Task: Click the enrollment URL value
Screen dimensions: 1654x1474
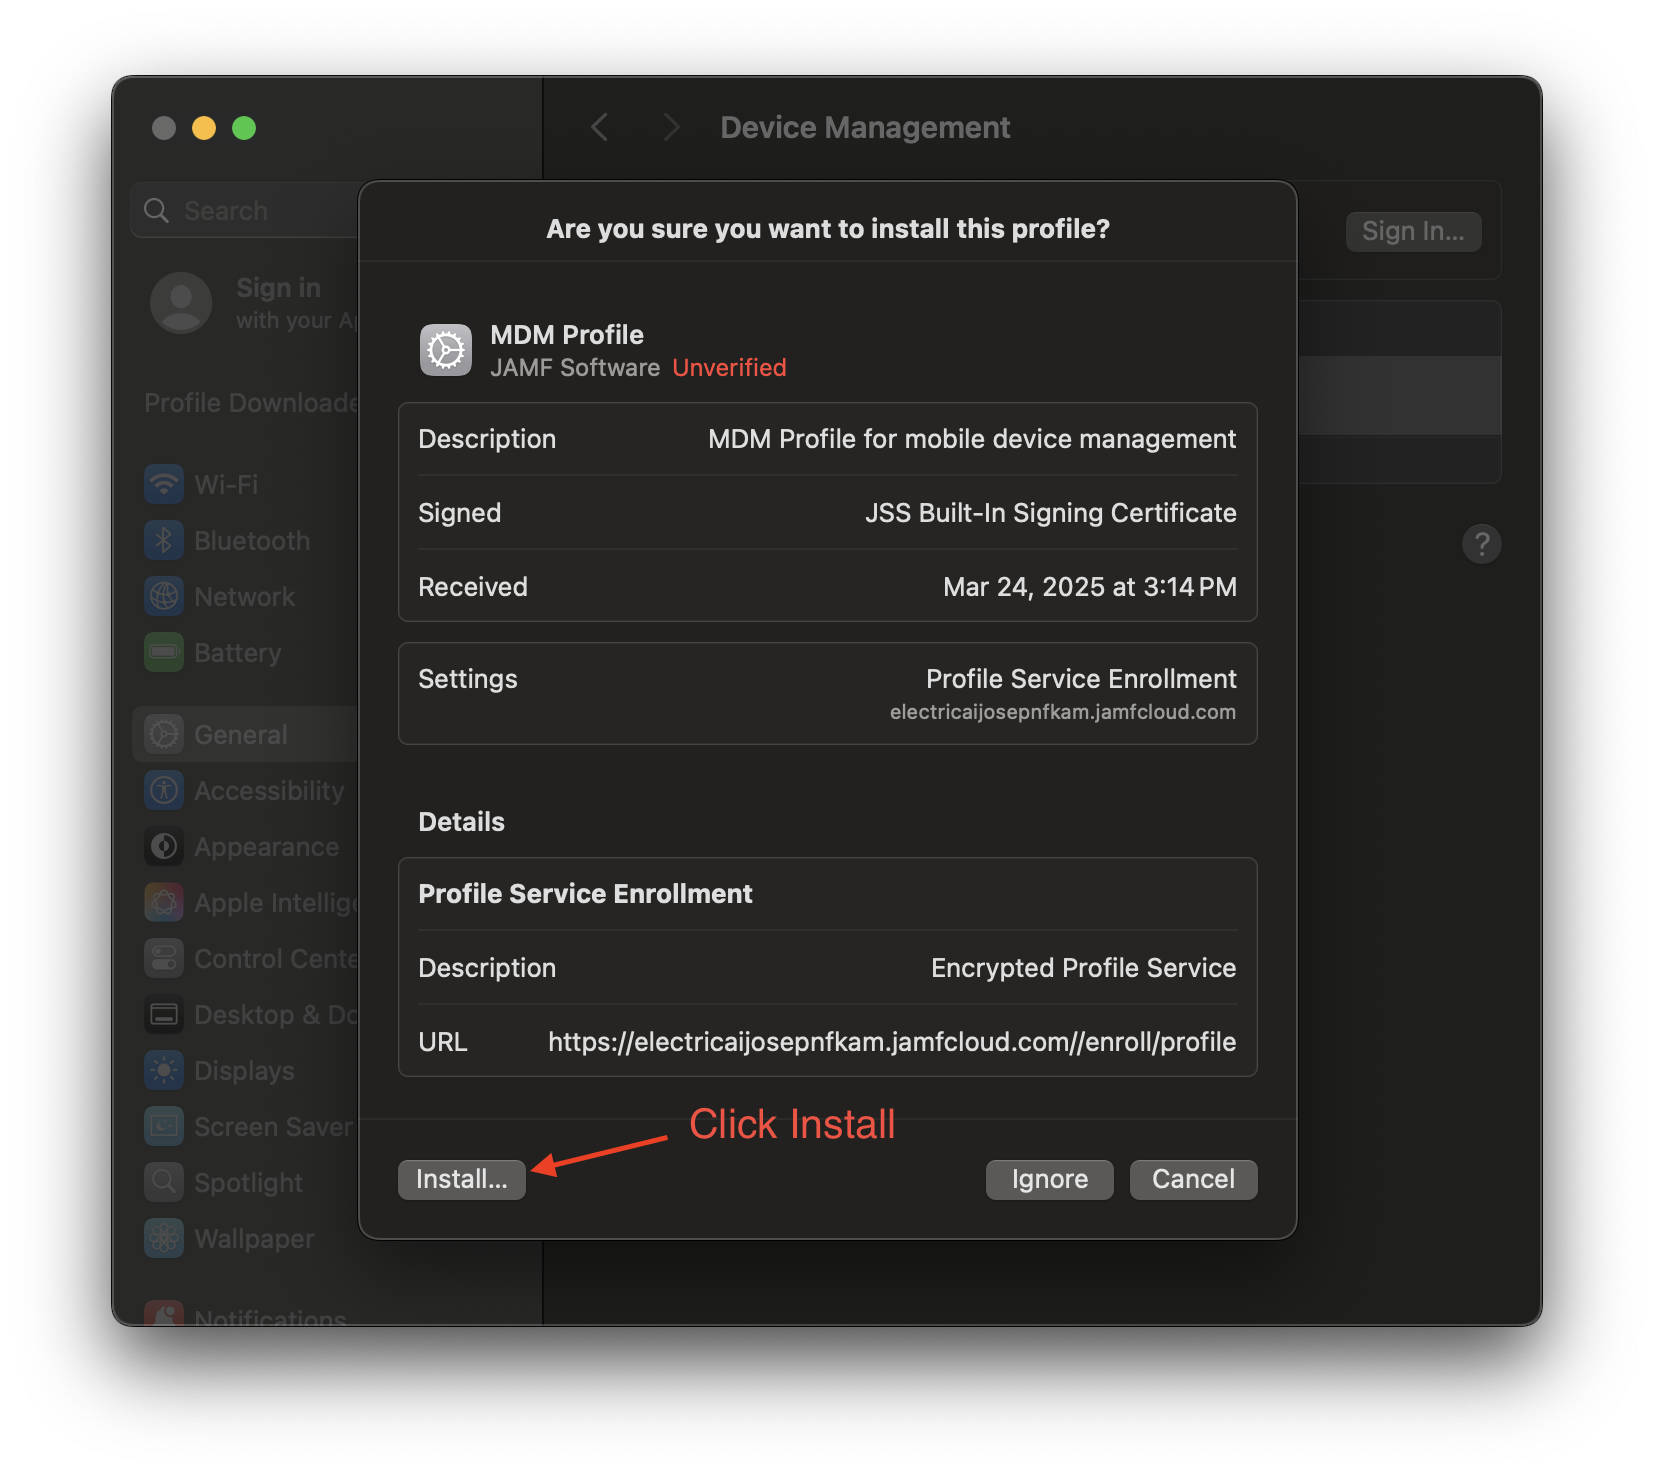Action: pyautogui.click(x=892, y=1042)
